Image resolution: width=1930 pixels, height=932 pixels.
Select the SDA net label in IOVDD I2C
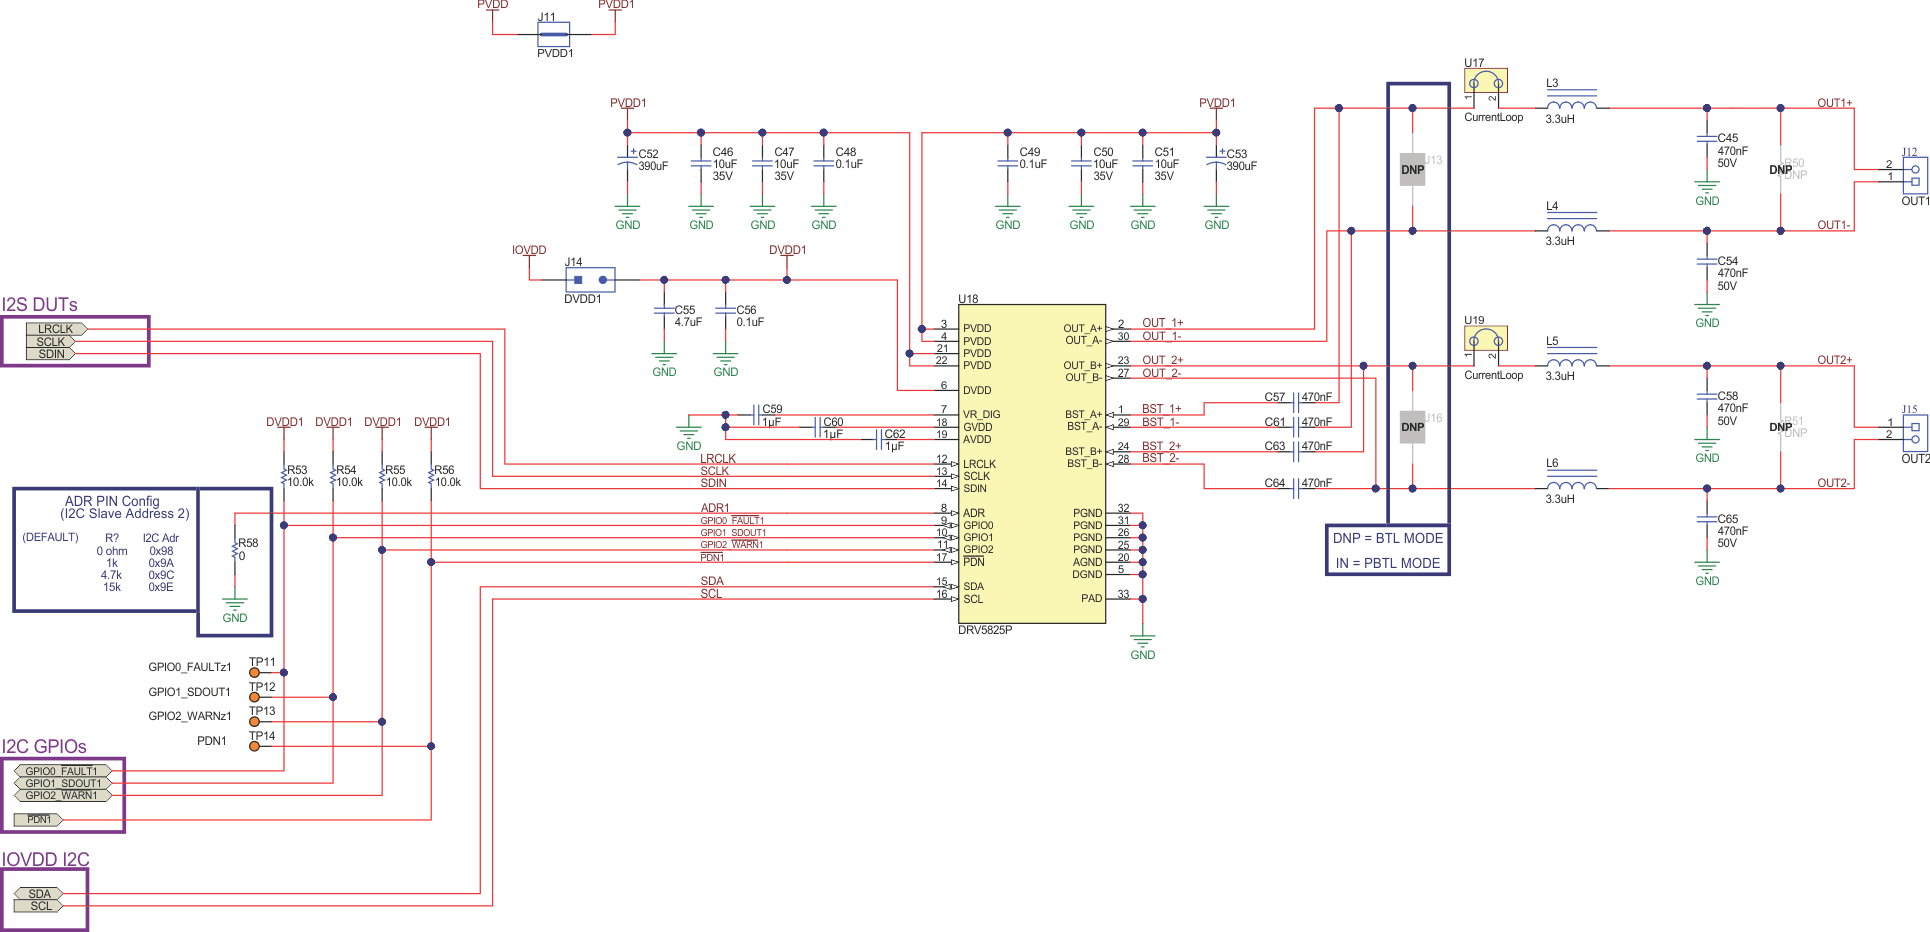pos(39,893)
